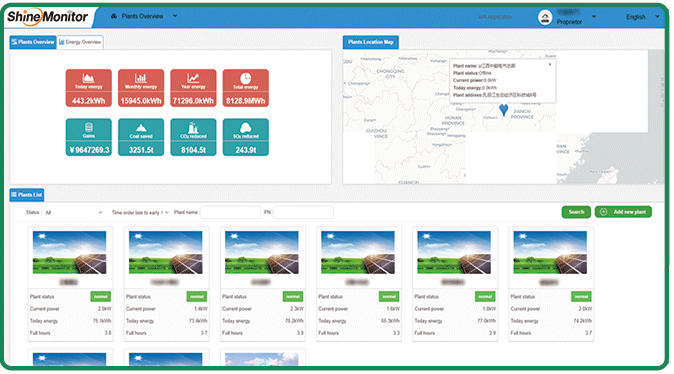Screen dimensions: 674x374
Task: Open the CO2 reduced factory tile
Action: tap(193, 137)
